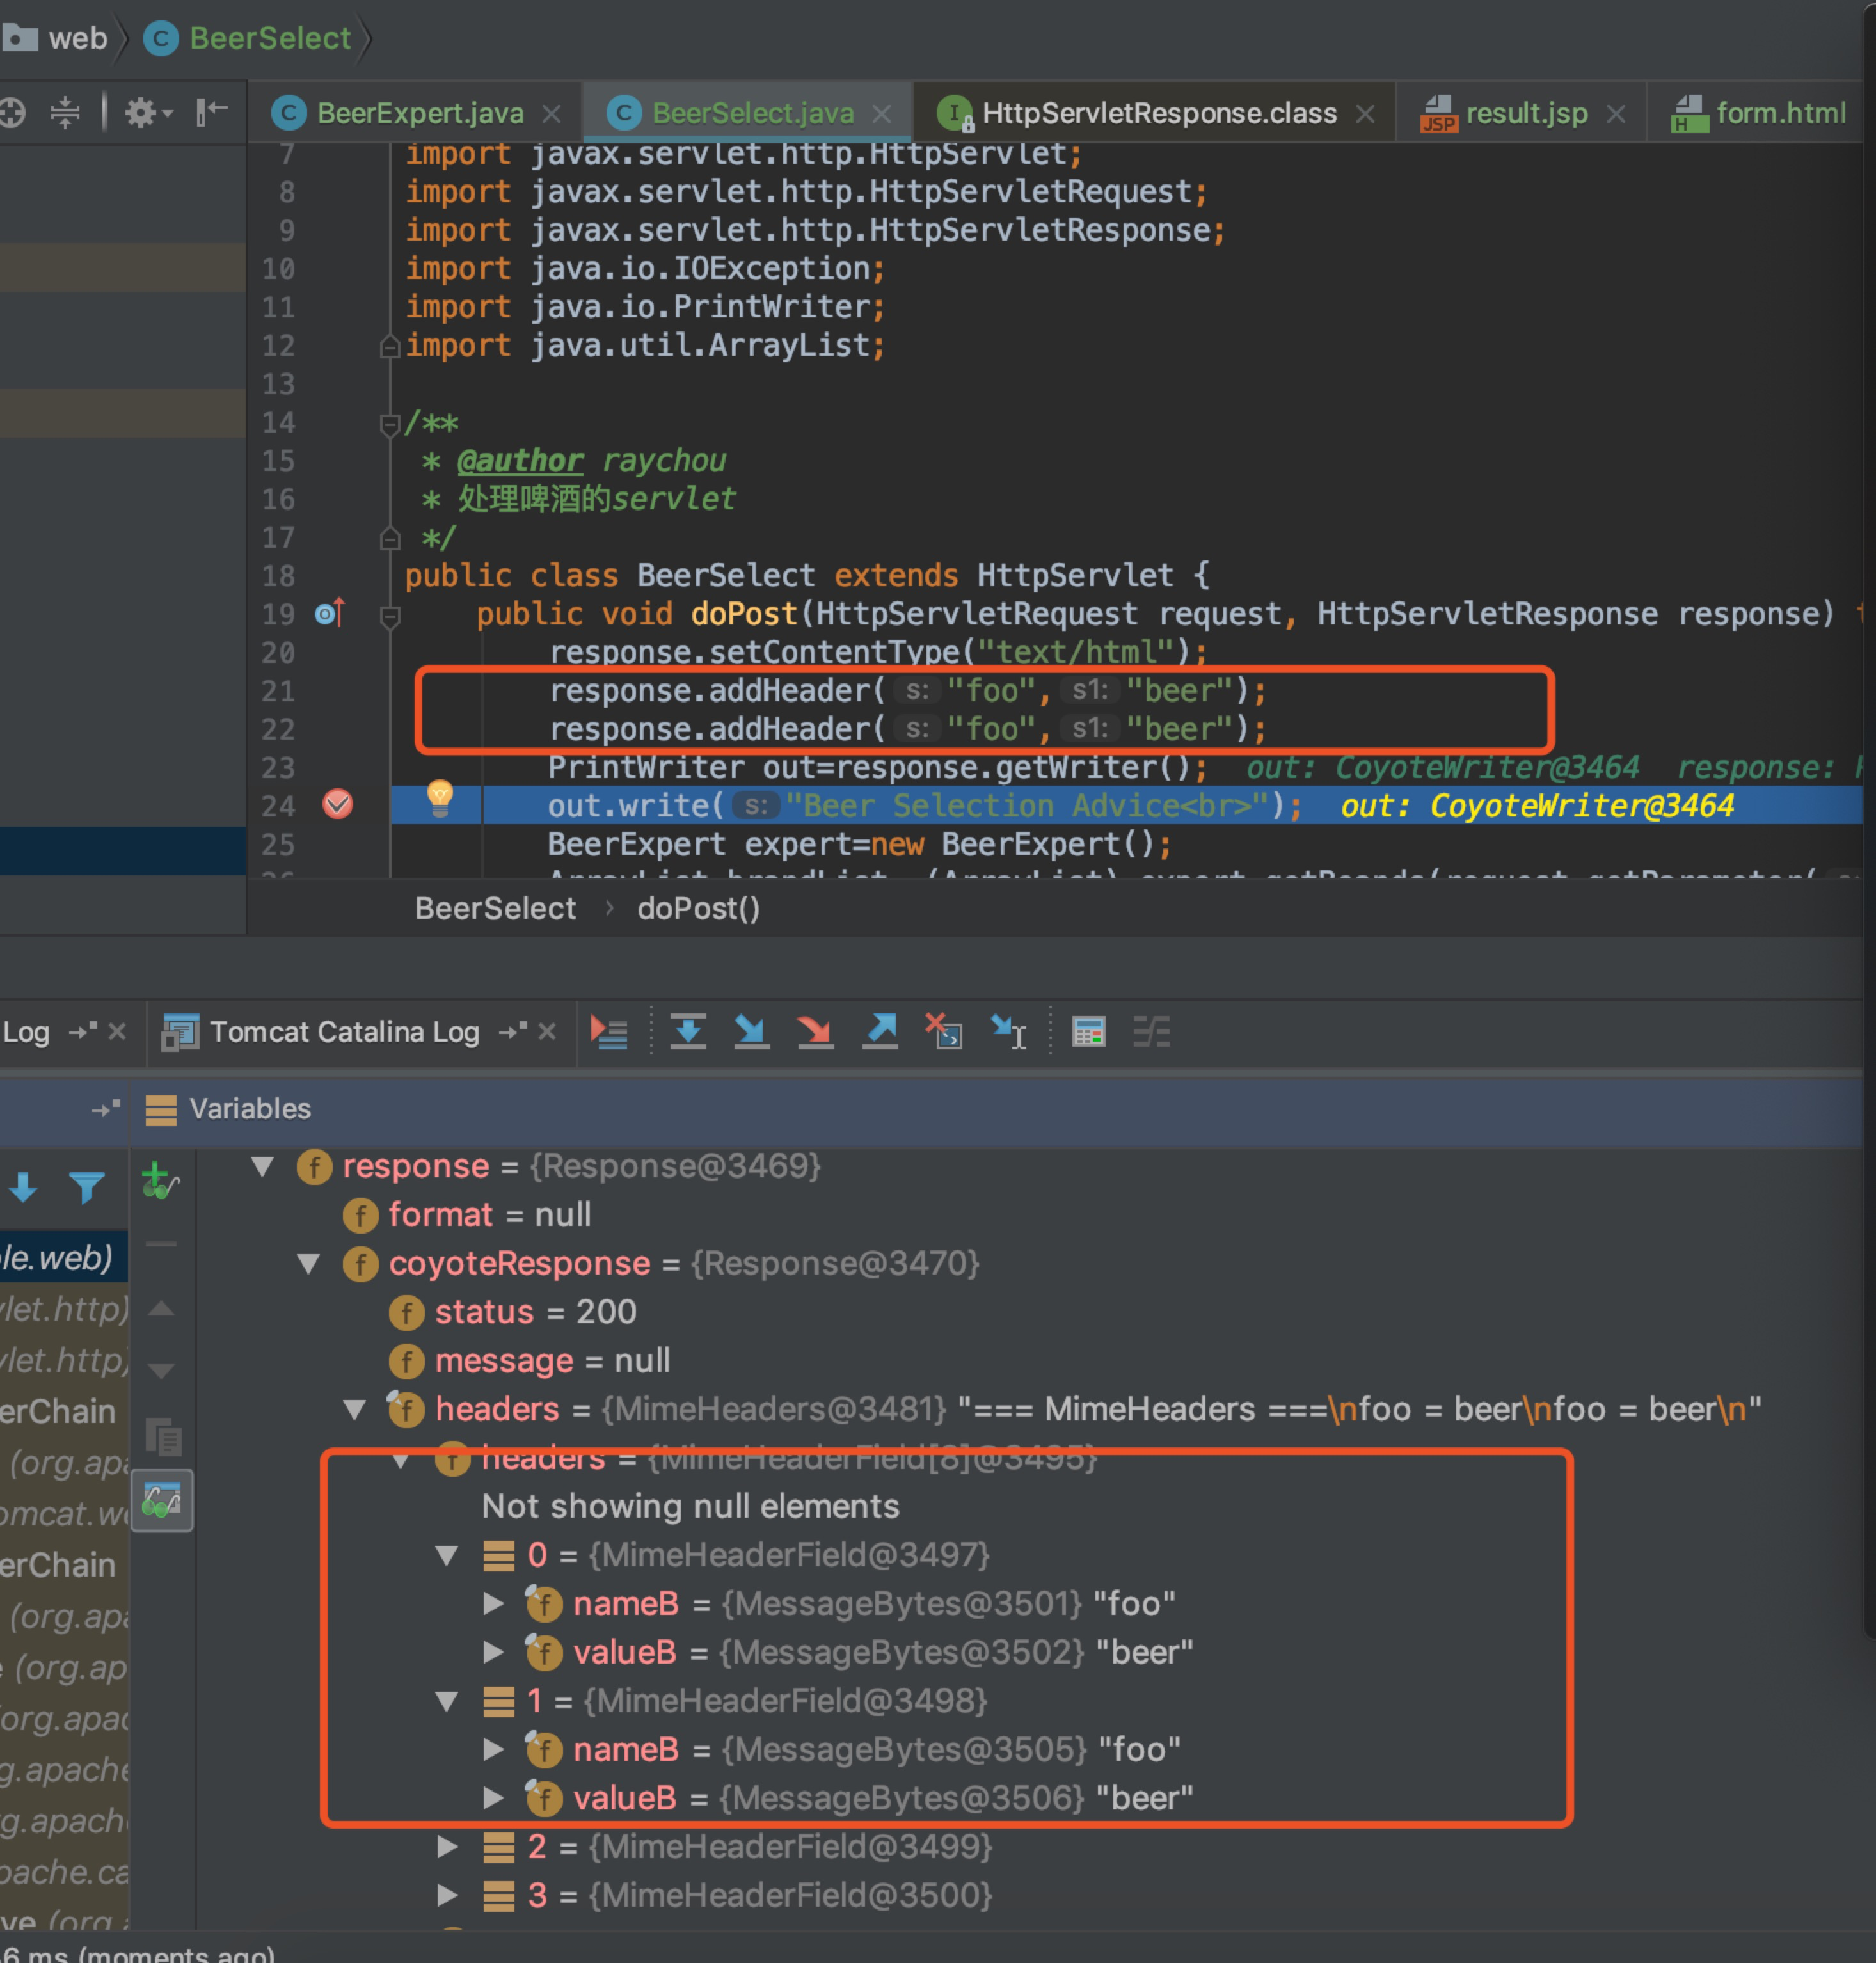Close the result.jsp tab
The height and width of the screenshot is (1963, 1876).
(1615, 114)
